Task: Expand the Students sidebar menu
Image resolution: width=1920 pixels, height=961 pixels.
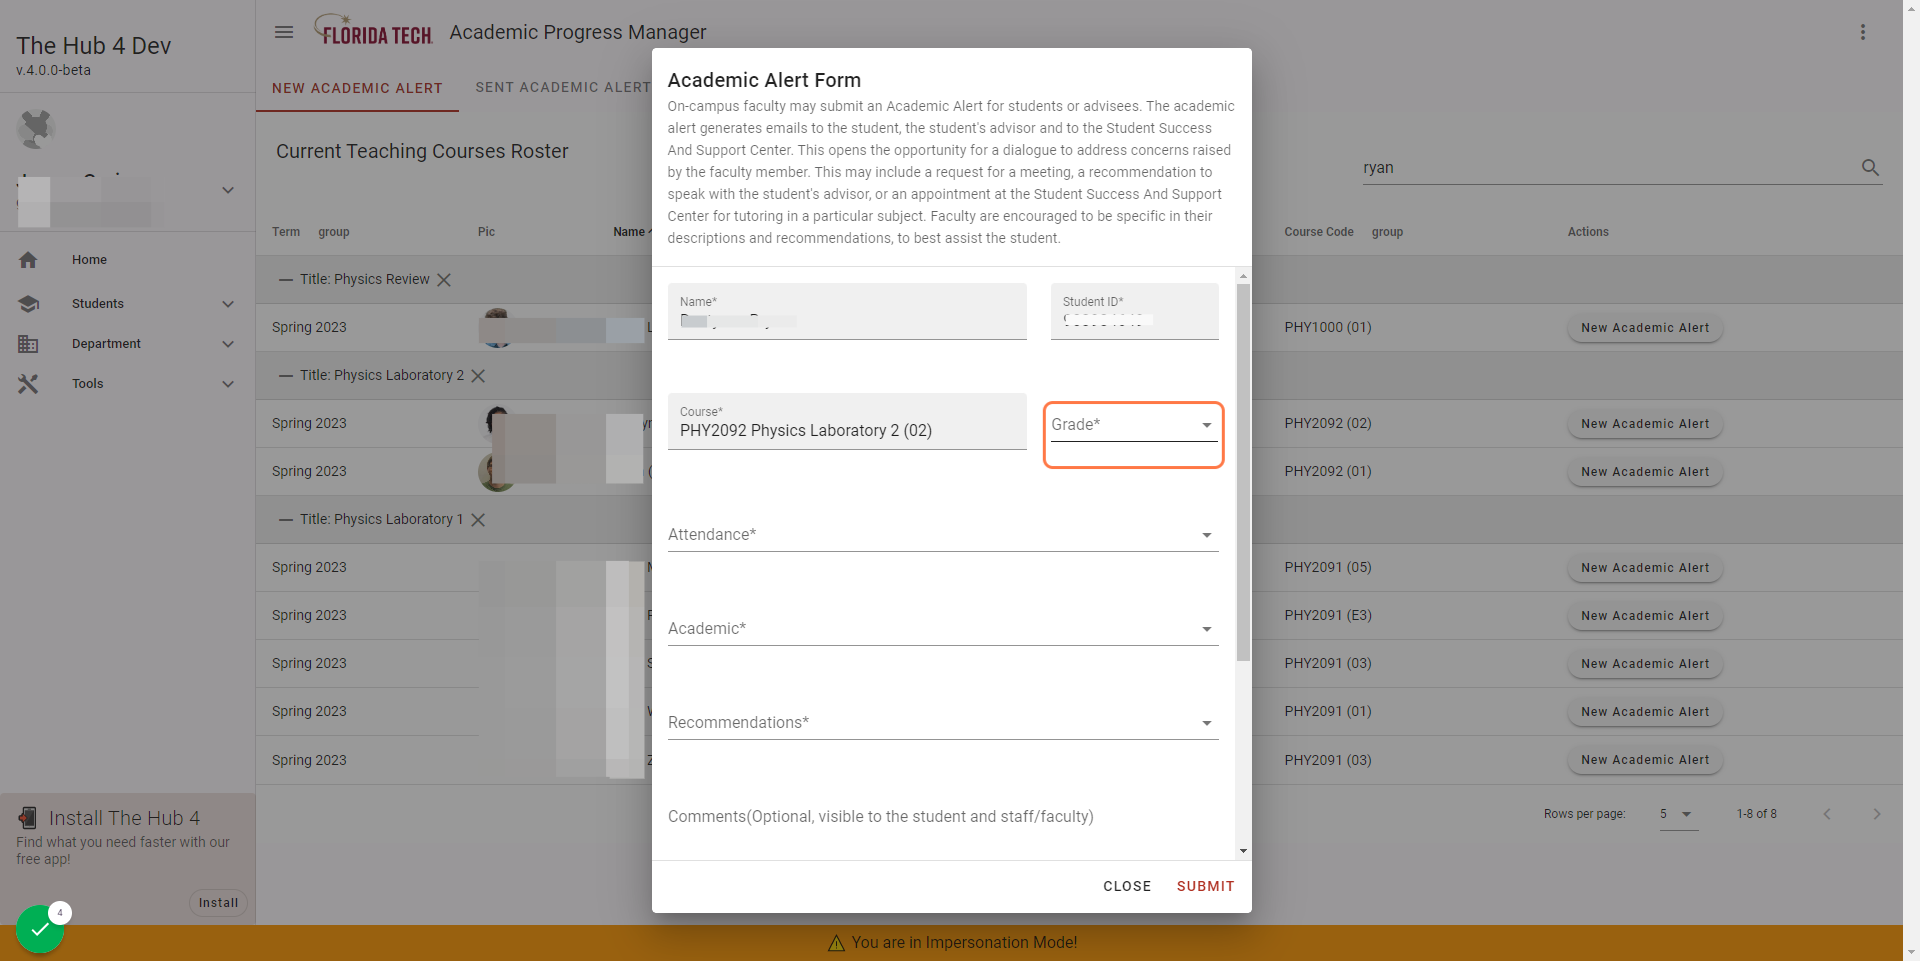Action: (x=228, y=304)
